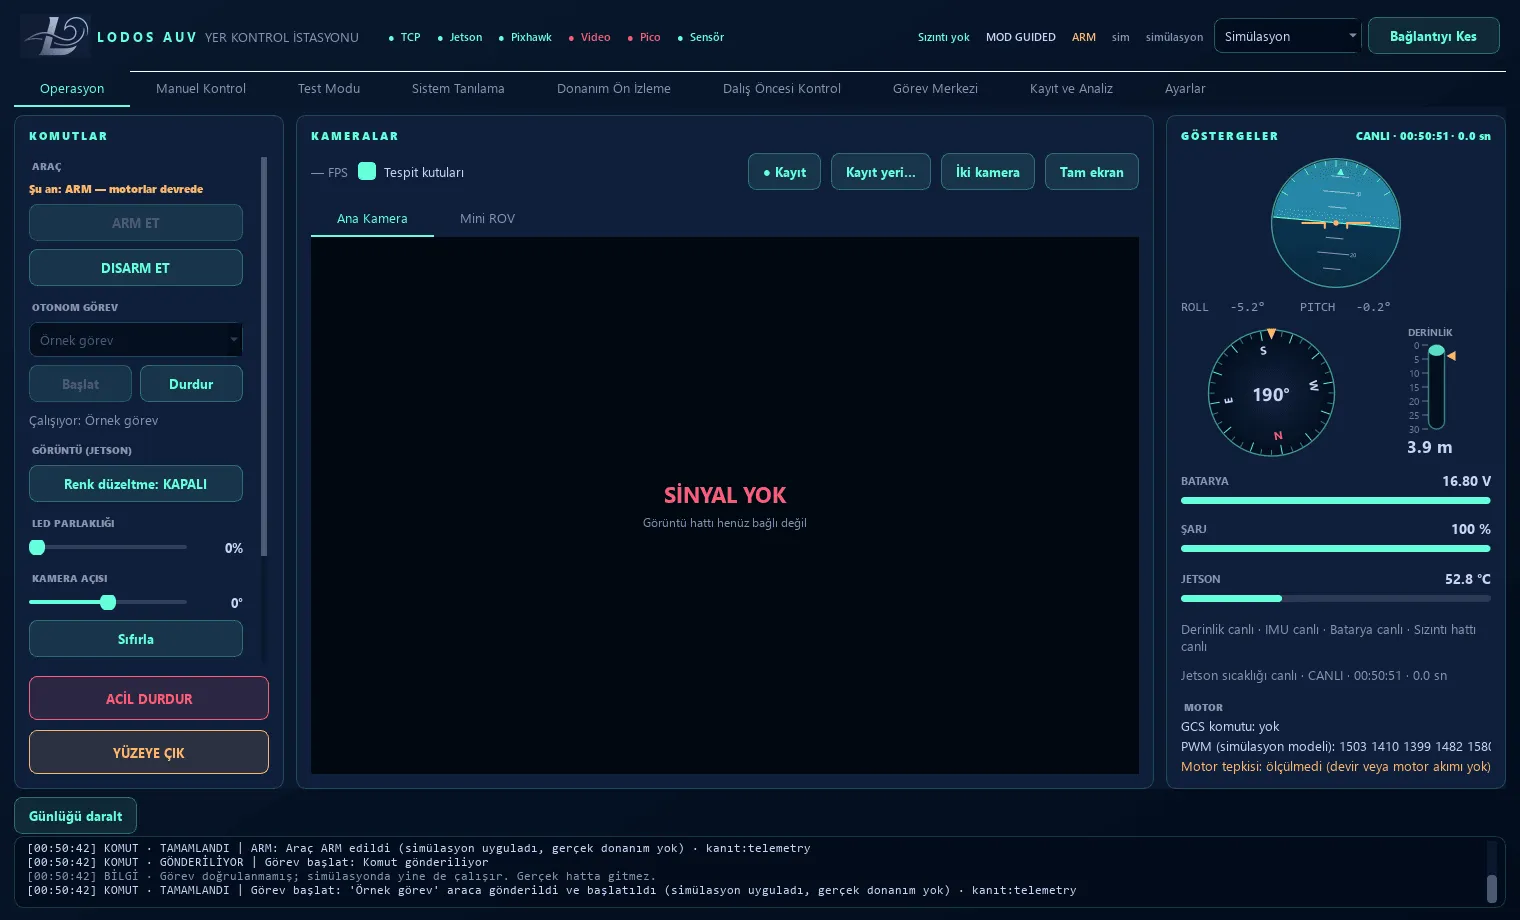Click the Şu an: ARM — motorlar devrede text
The height and width of the screenshot is (920, 1520).
(x=116, y=189)
